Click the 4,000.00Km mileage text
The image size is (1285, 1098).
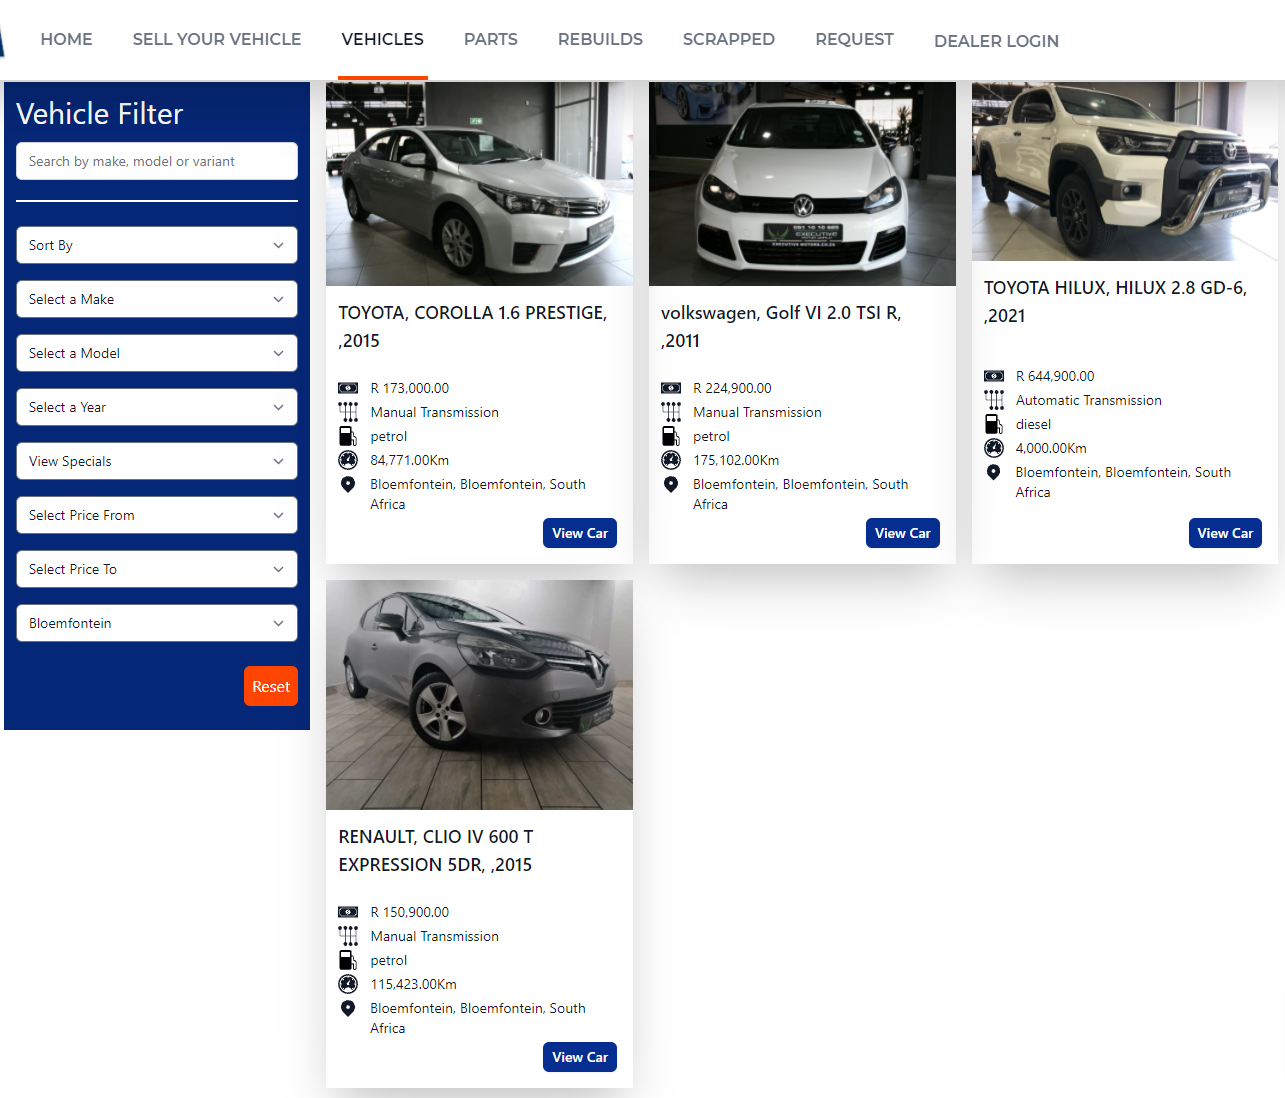click(1051, 448)
